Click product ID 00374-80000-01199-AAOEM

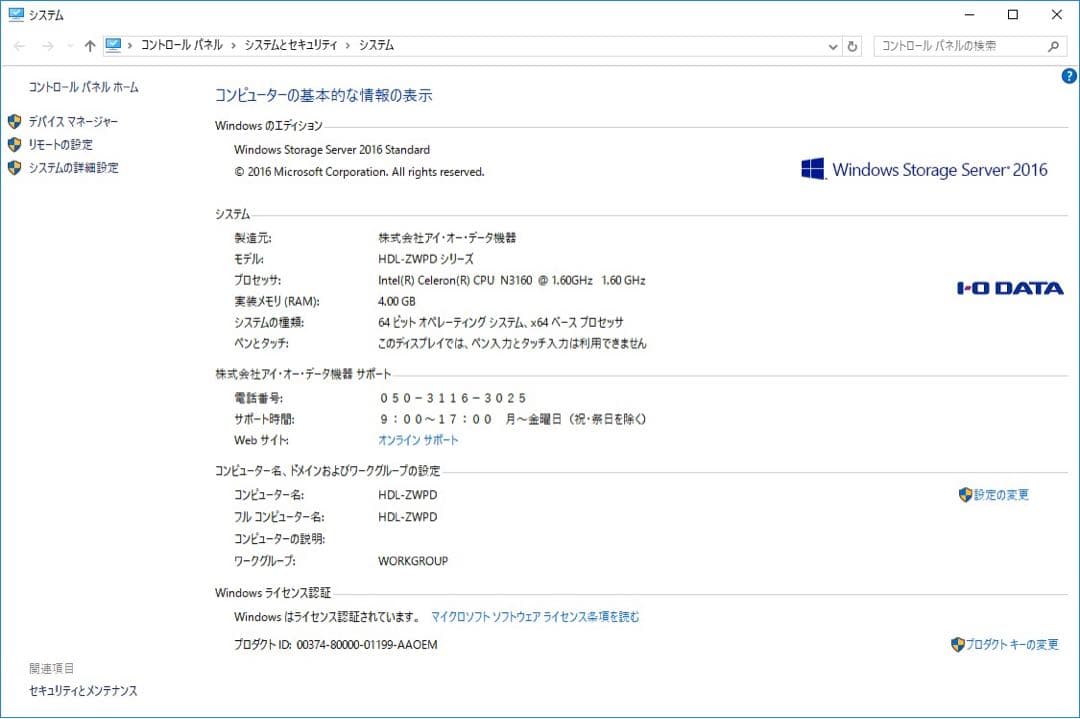tap(366, 645)
